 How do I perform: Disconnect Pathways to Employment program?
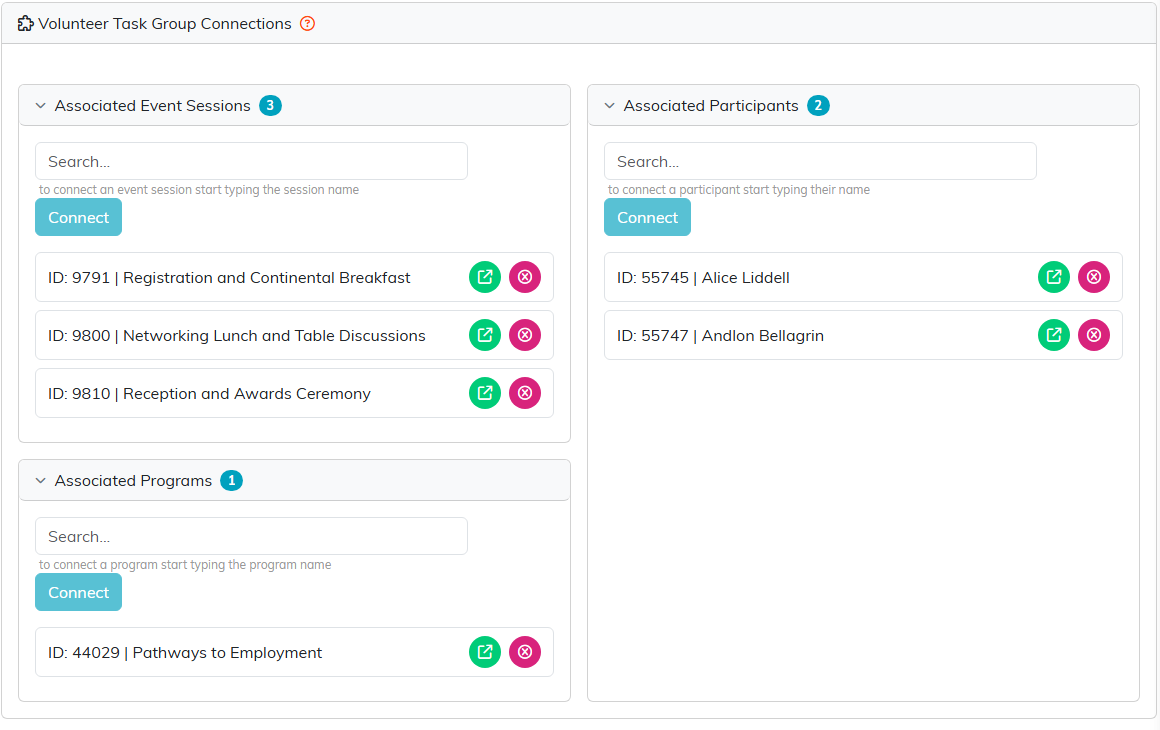point(525,652)
